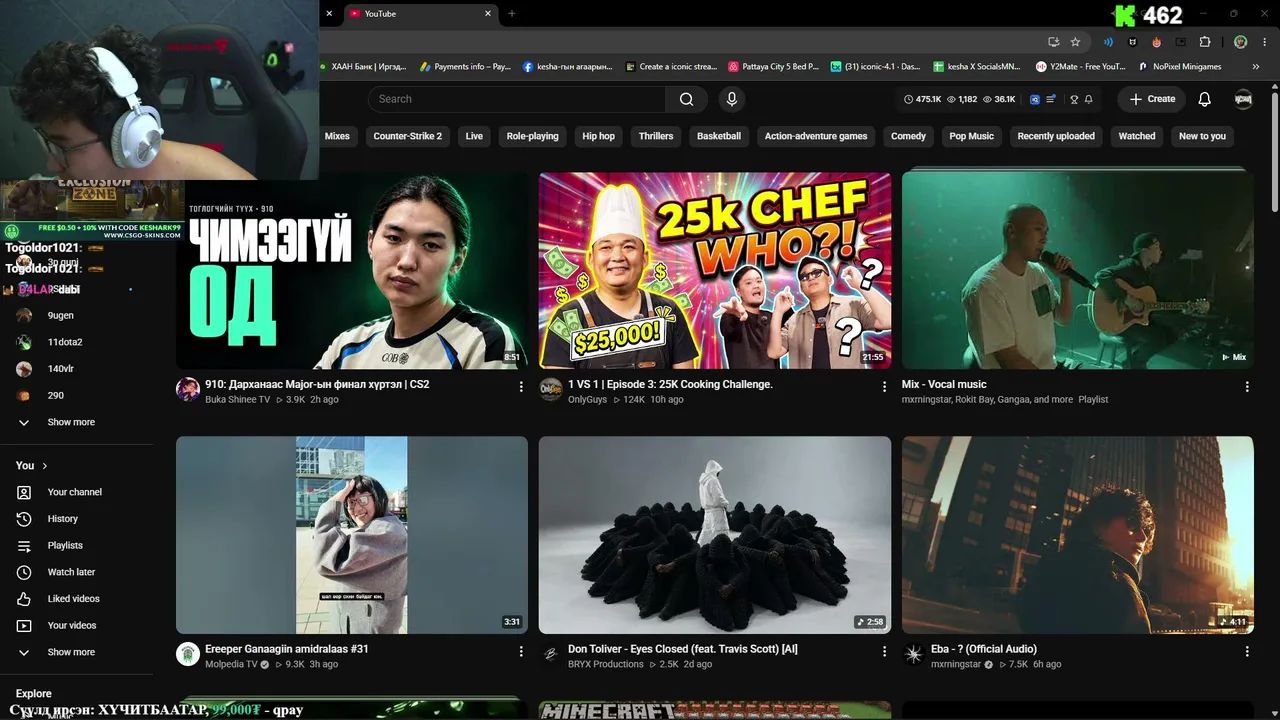
Task: Open the Watch later clock icon
Action: [x=24, y=572]
